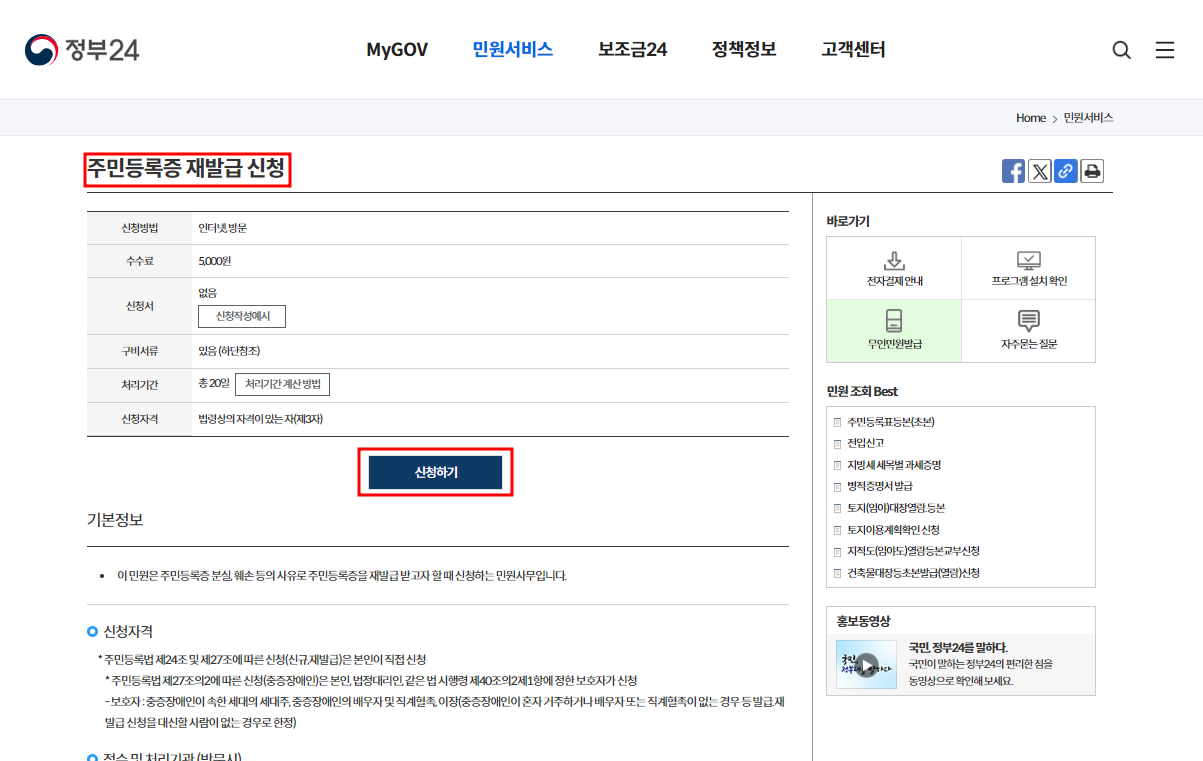Share the page via the X icon

(1039, 170)
